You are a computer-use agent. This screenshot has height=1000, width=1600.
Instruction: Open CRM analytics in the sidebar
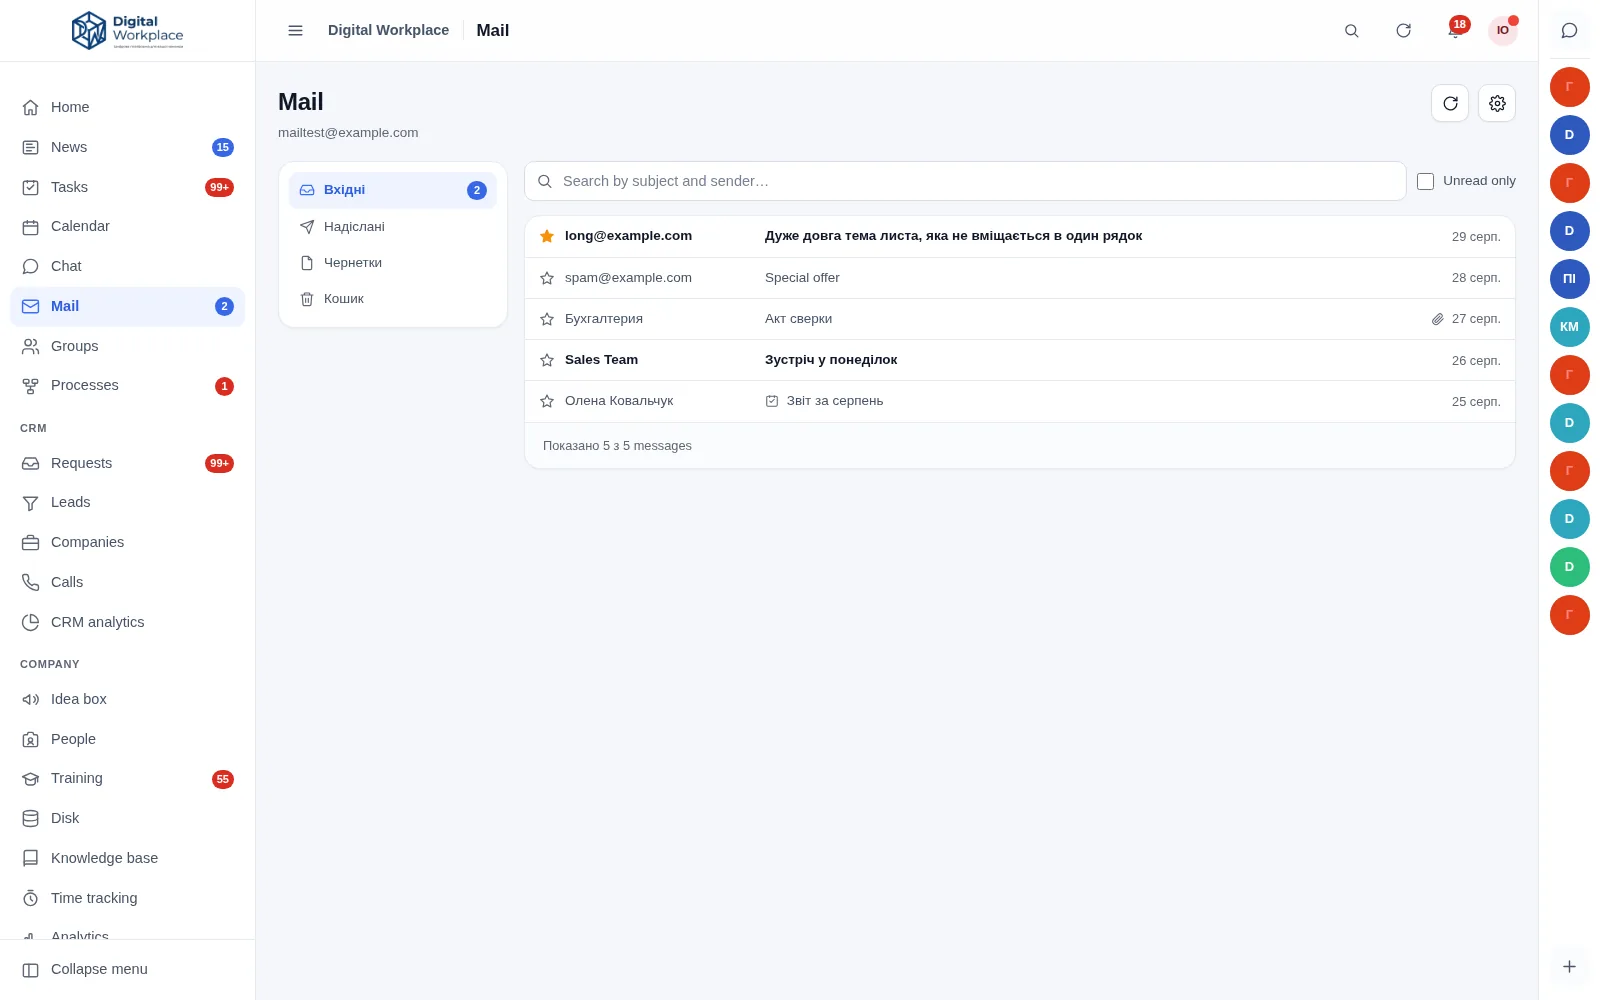click(127, 622)
